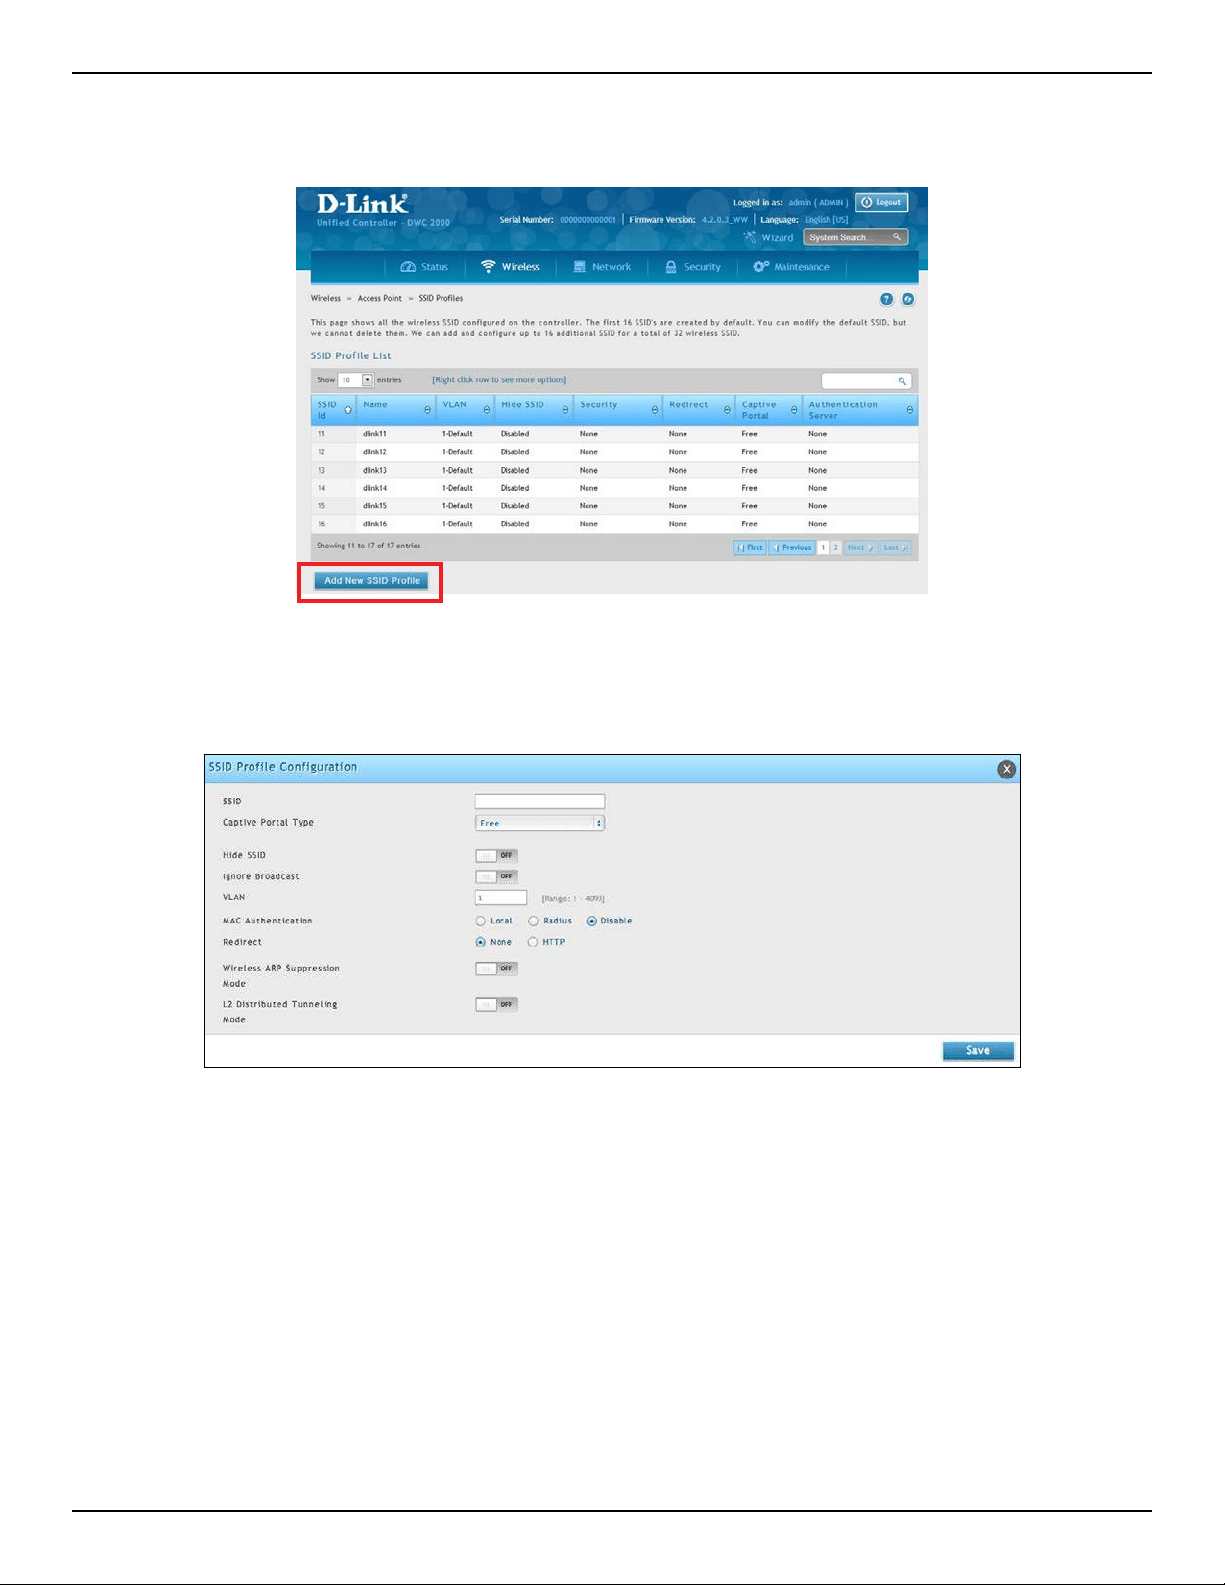Screen dimensions: 1225x1585
Task: Select the dlink15 table row
Action: [x=614, y=506]
